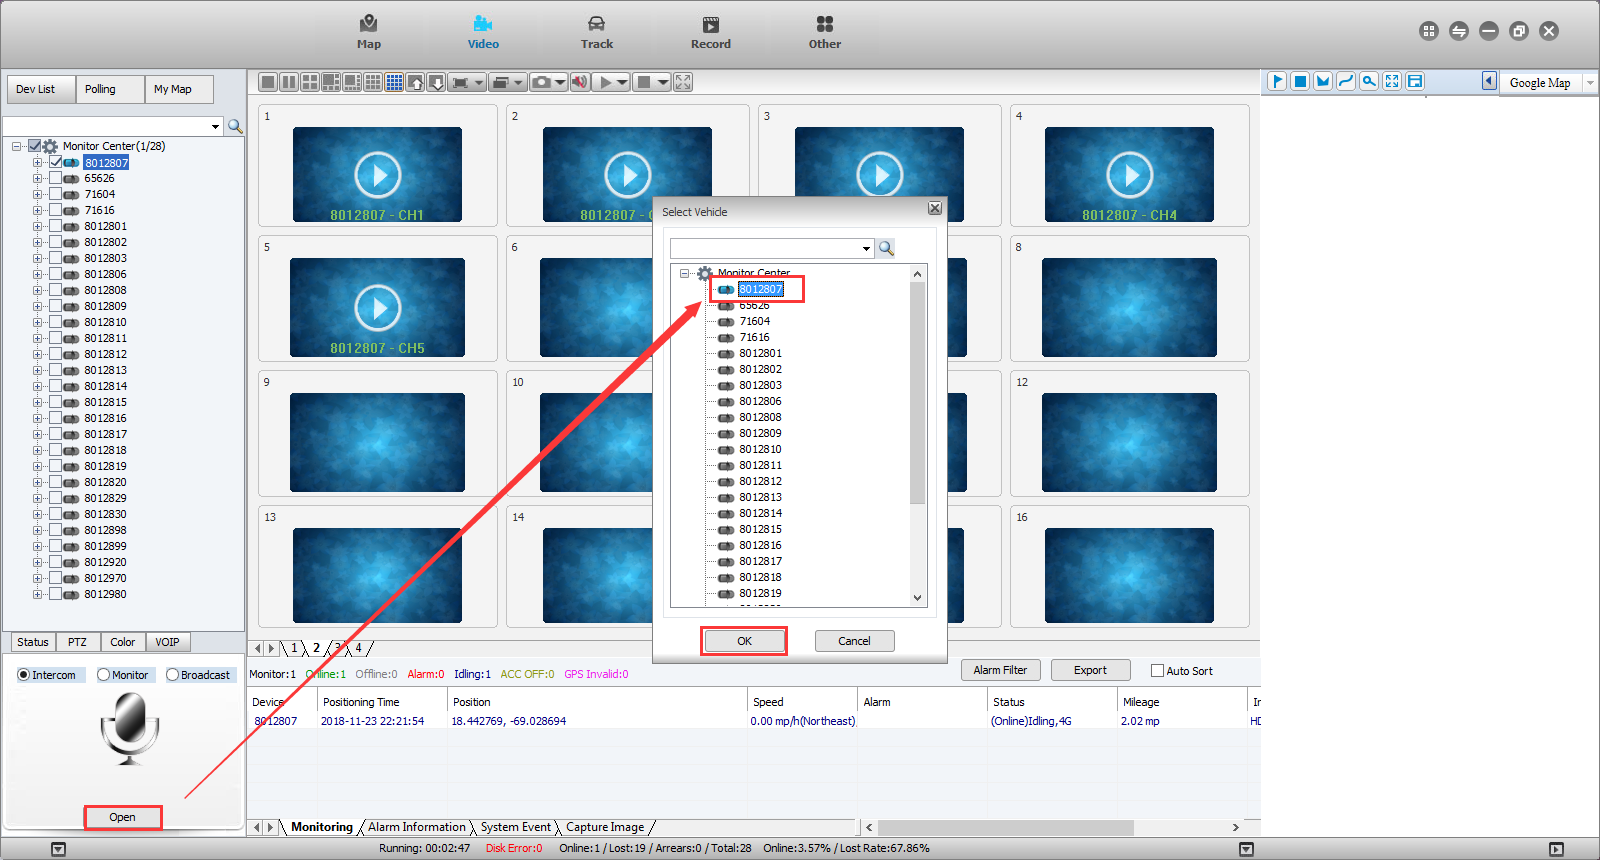Click the flag marker tool on map toolbar

(1277, 81)
